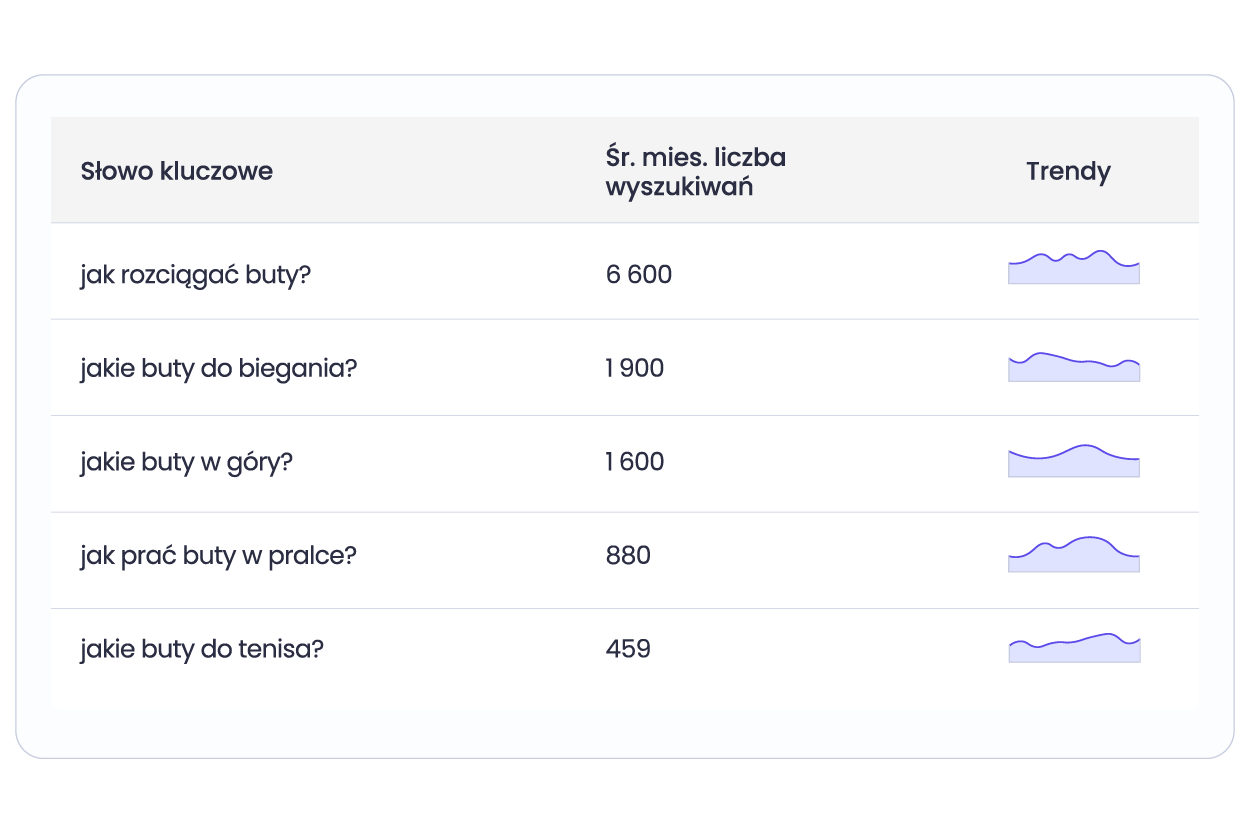Click the 'Trendy' column header
This screenshot has height=834, width=1250.
[x=1068, y=171]
